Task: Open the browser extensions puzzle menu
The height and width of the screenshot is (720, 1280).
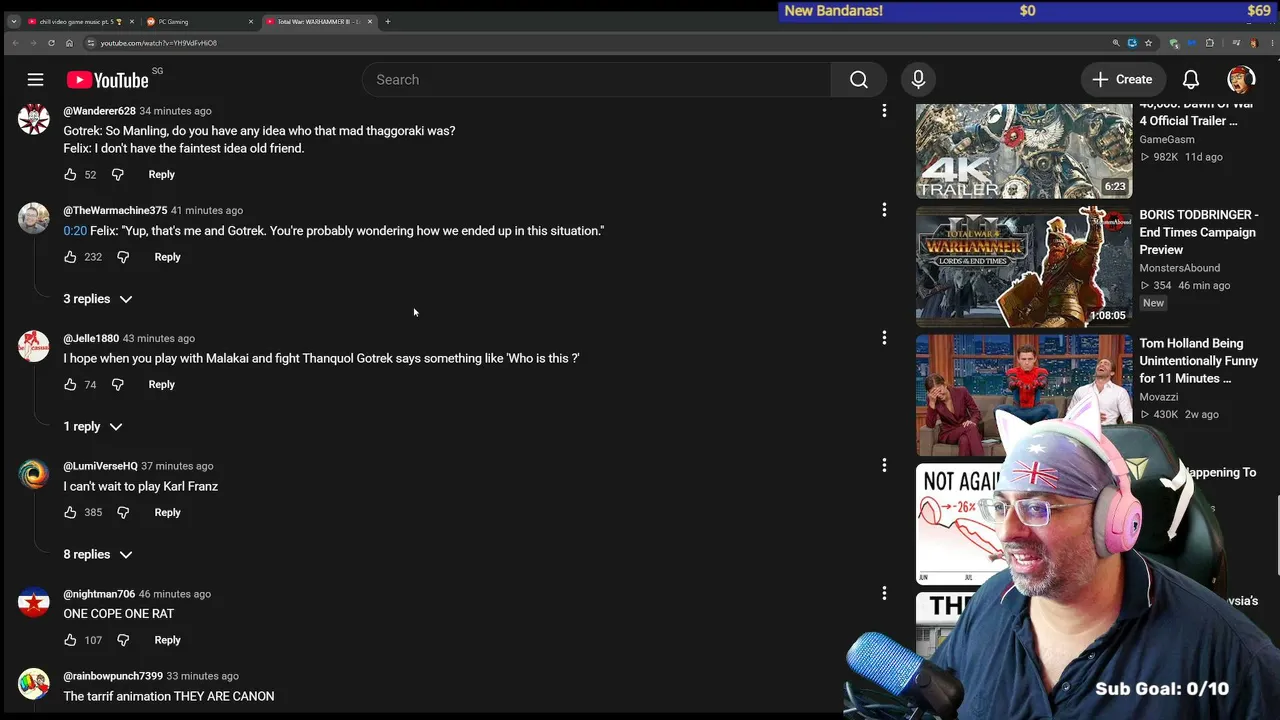Action: [x=1210, y=43]
